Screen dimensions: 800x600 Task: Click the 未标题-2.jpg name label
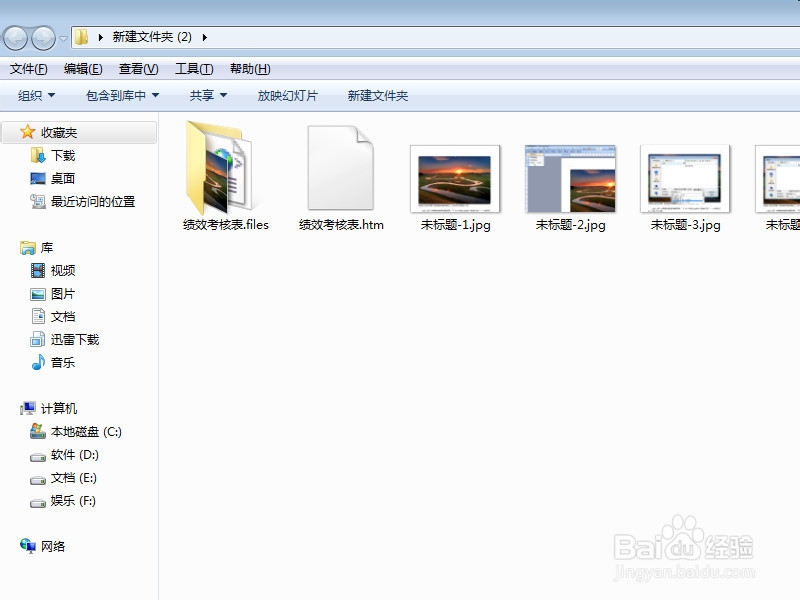tap(570, 224)
